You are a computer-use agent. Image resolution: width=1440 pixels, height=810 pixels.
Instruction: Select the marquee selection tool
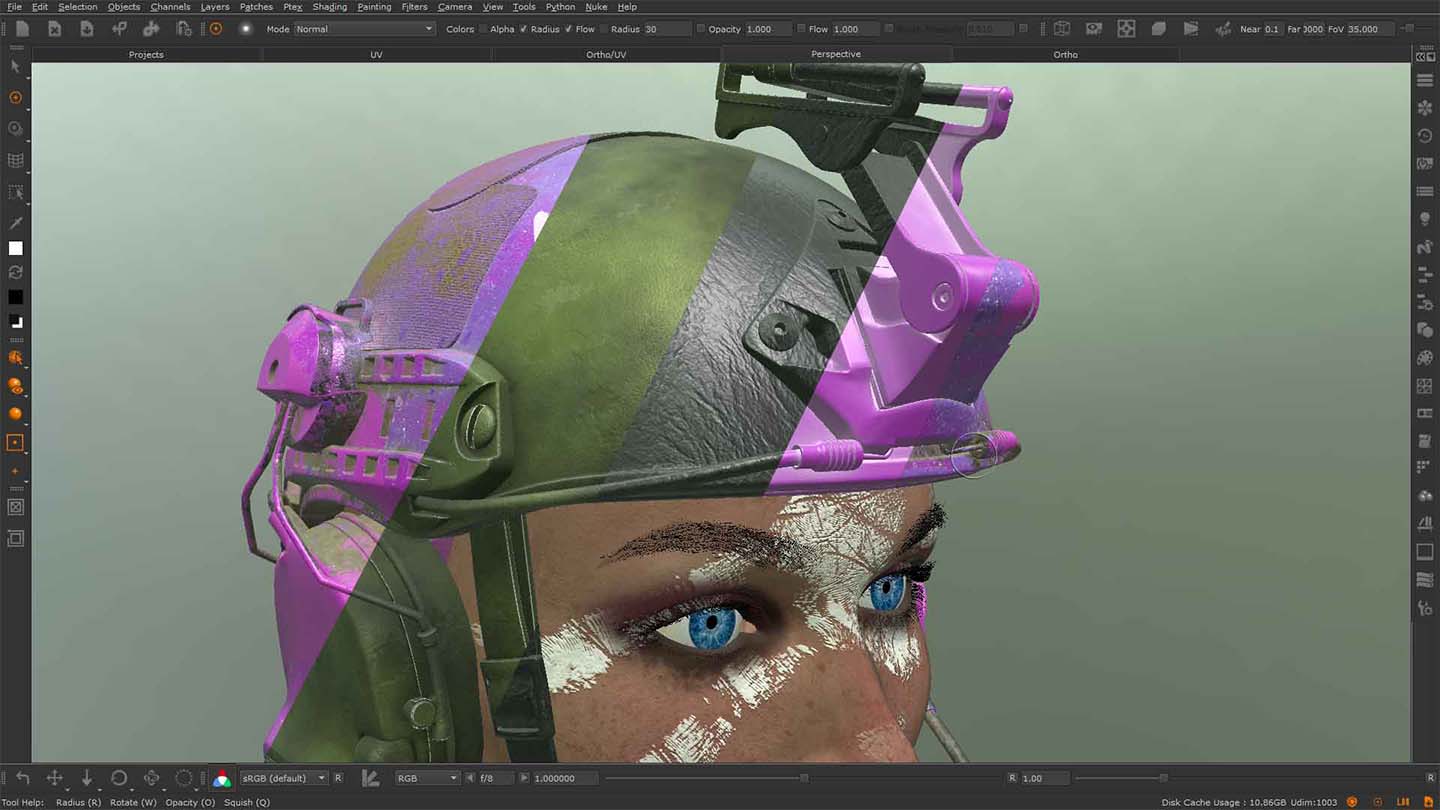pos(15,193)
